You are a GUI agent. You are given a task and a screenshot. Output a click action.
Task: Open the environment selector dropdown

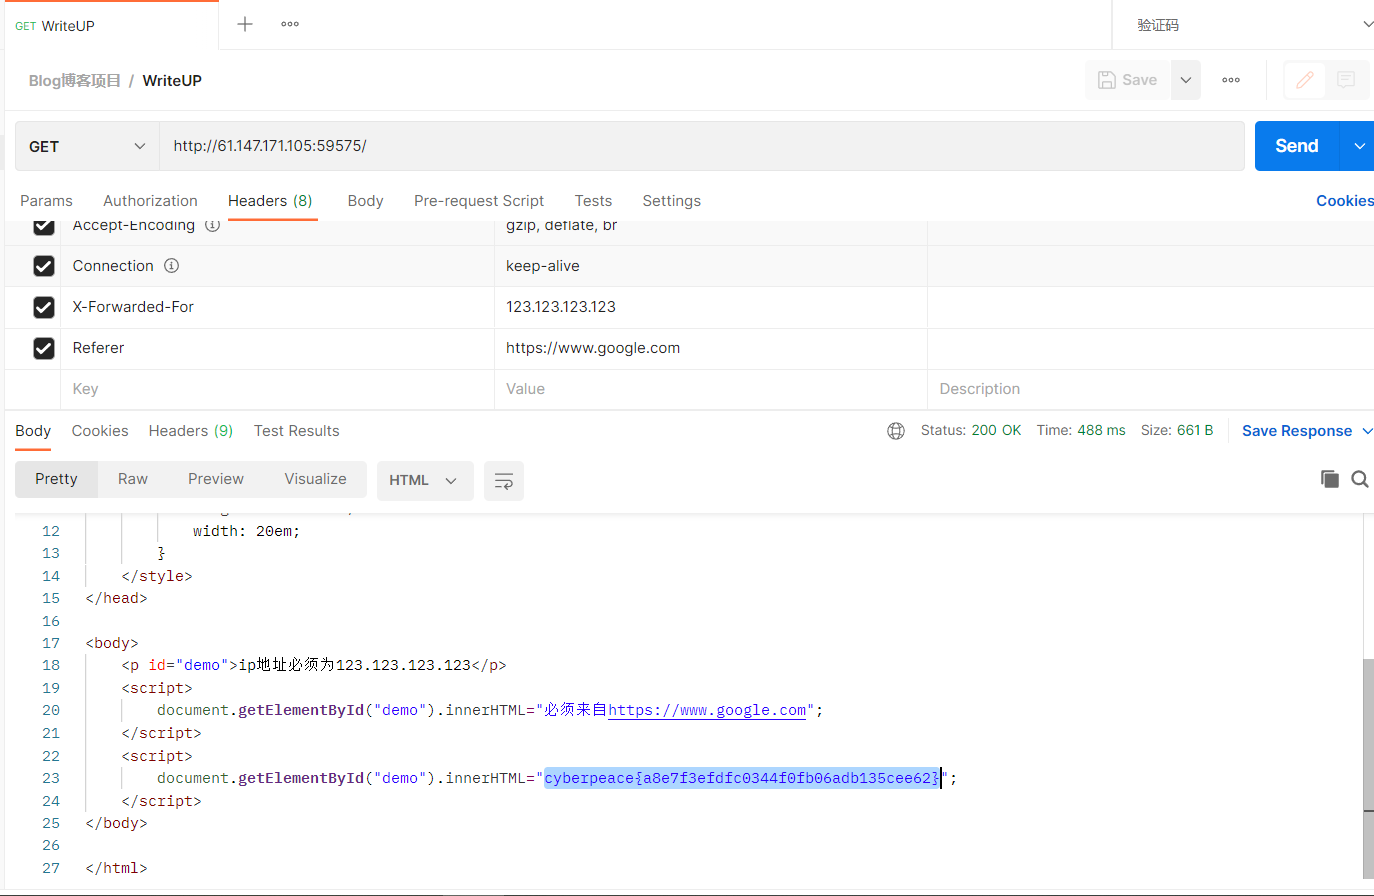pos(1246,25)
